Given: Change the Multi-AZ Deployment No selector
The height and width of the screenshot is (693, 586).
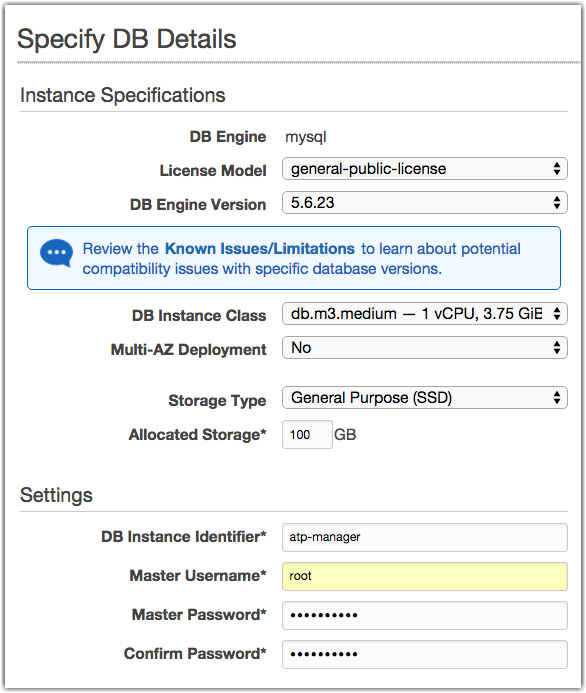Looking at the screenshot, I should pos(425,348).
